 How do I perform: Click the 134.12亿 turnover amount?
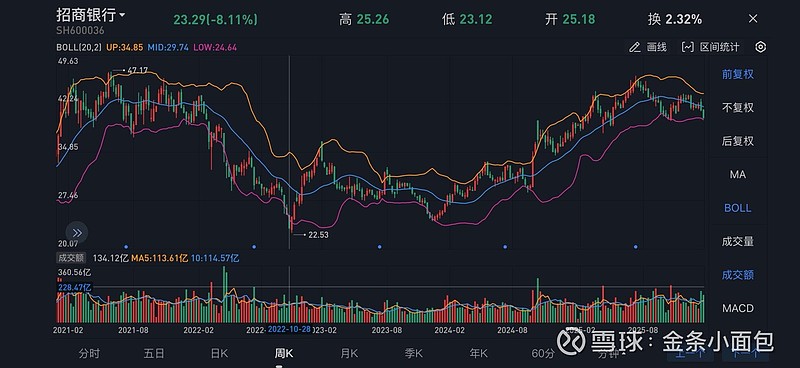[110, 258]
